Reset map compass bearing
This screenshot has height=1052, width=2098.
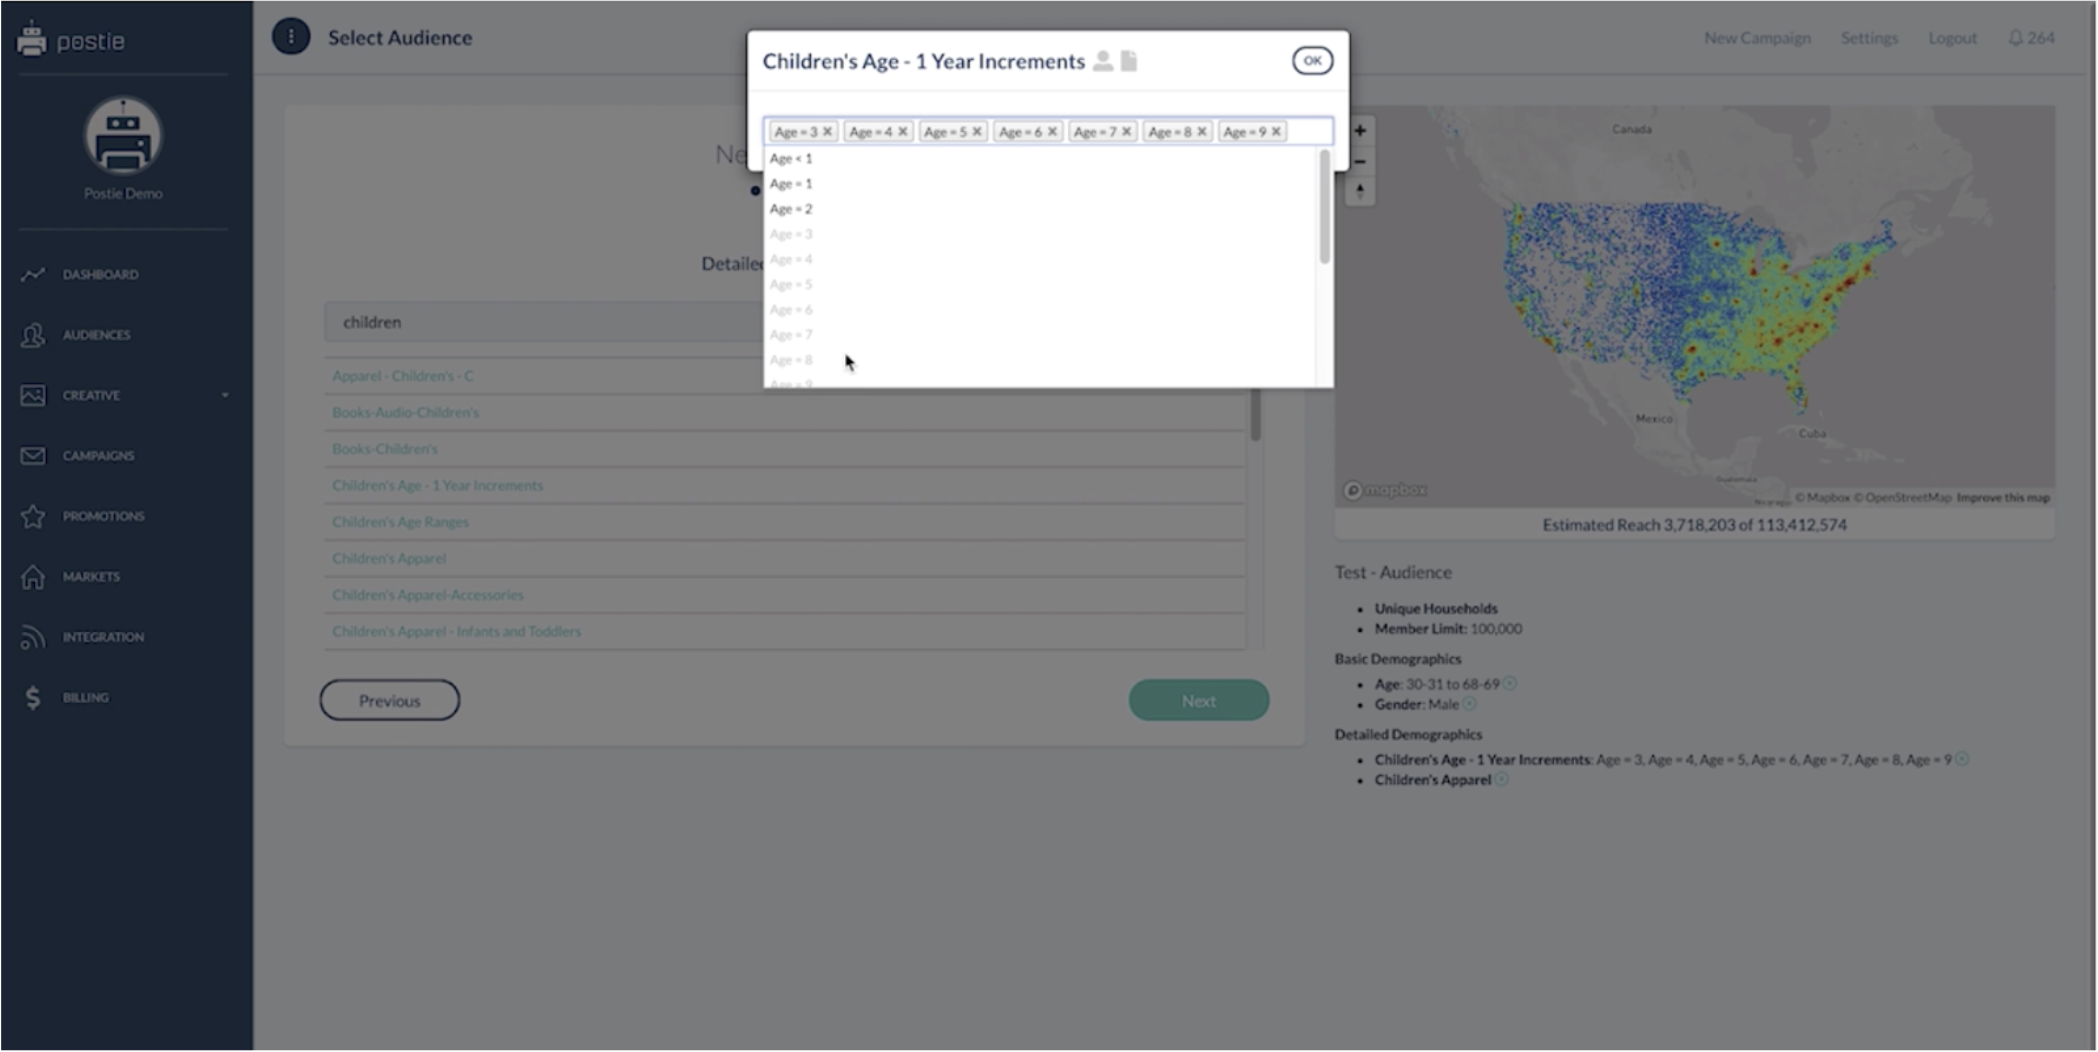coord(1360,191)
